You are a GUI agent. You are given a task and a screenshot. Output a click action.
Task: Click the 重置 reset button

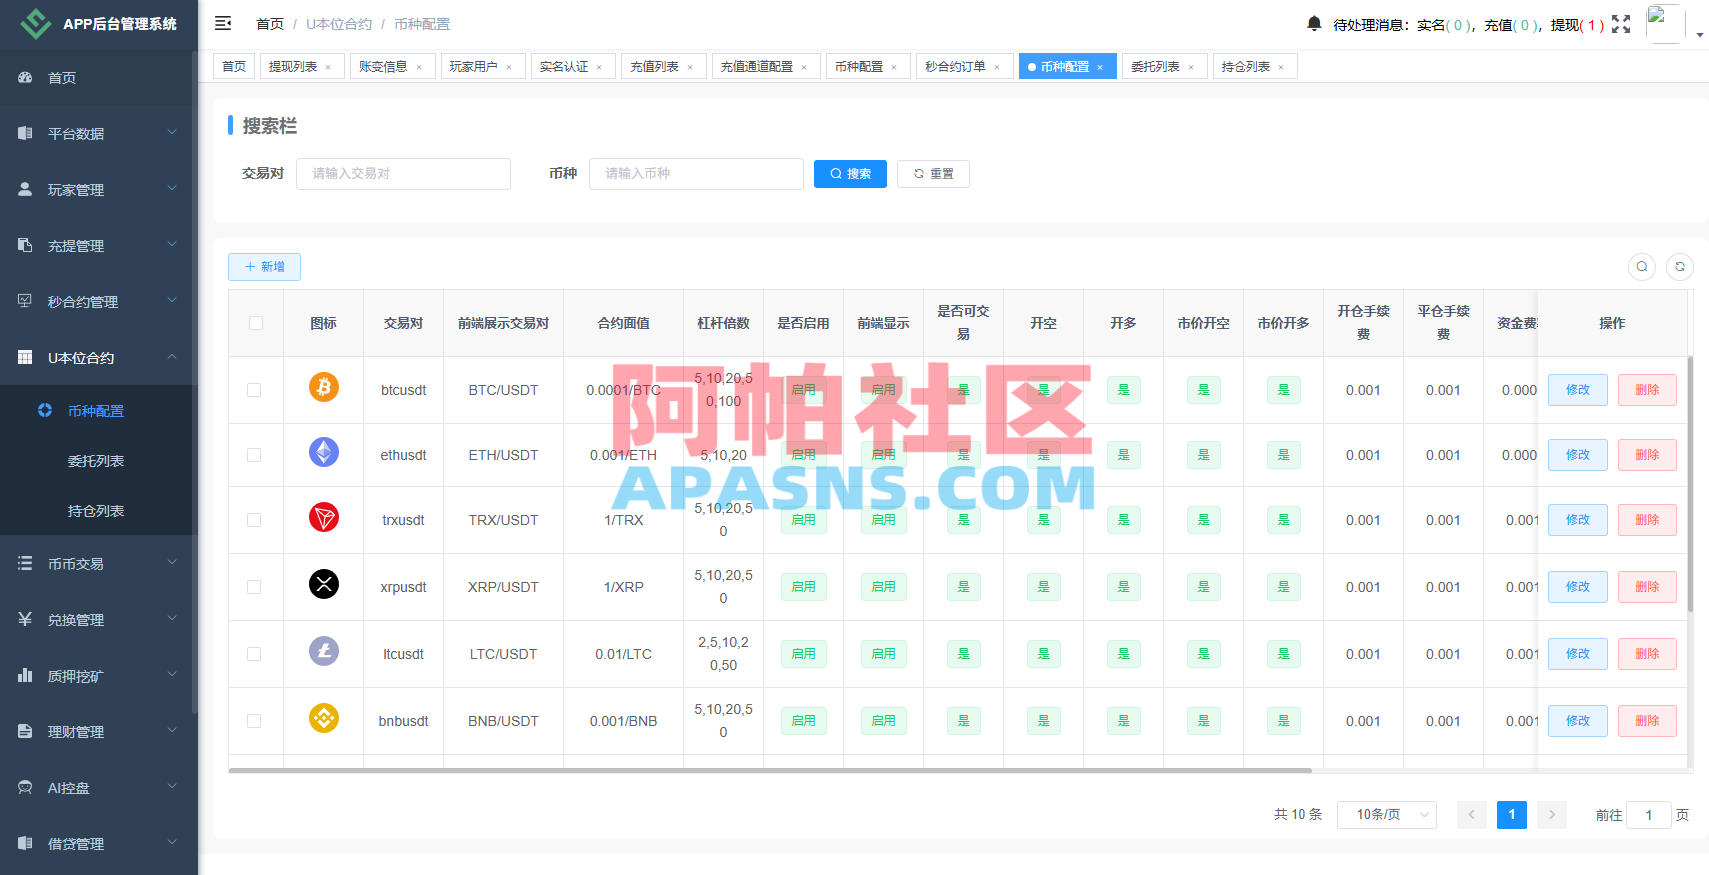coord(933,174)
